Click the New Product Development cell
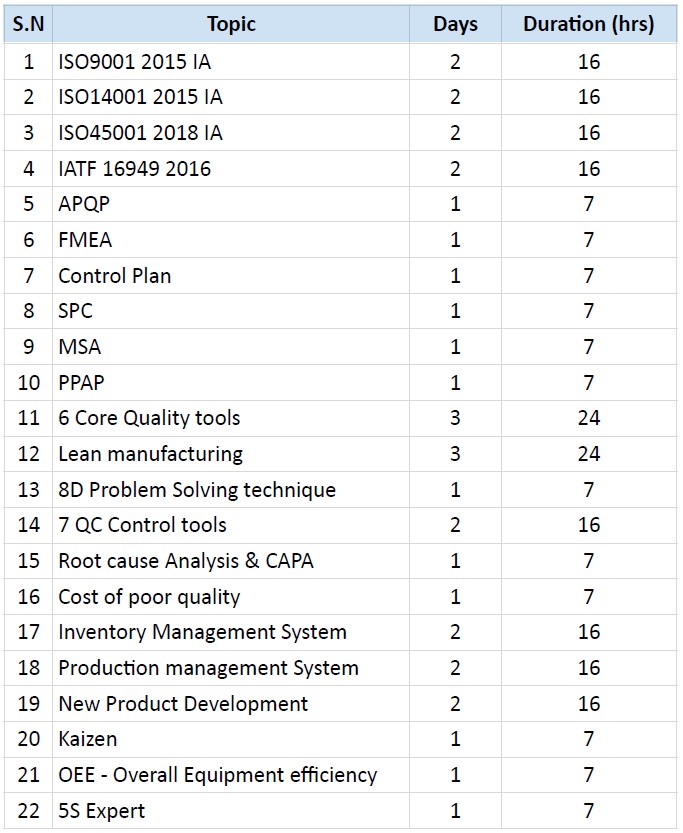Screen dimensions: 683x833 (231, 704)
